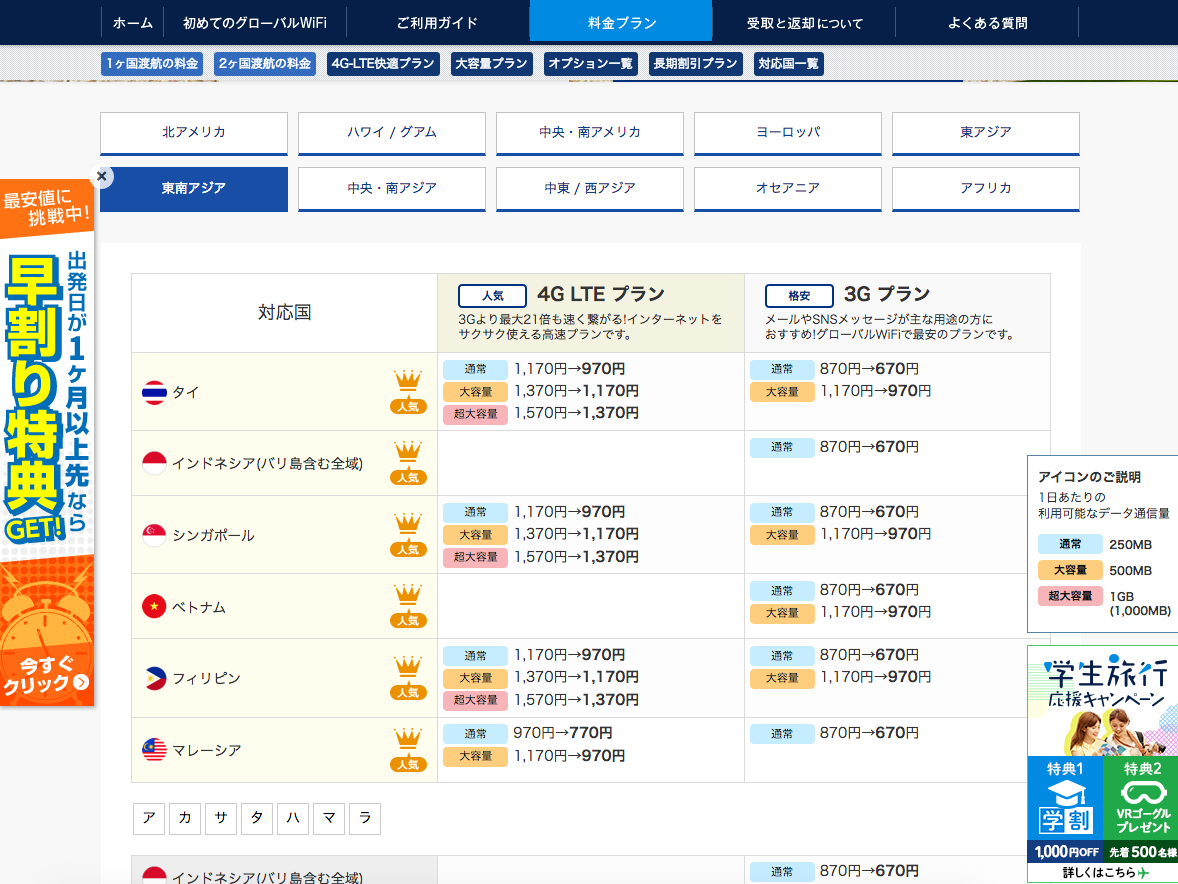Open the 学生旅行 campaign banner image
1178x884 pixels.
coord(1102,700)
